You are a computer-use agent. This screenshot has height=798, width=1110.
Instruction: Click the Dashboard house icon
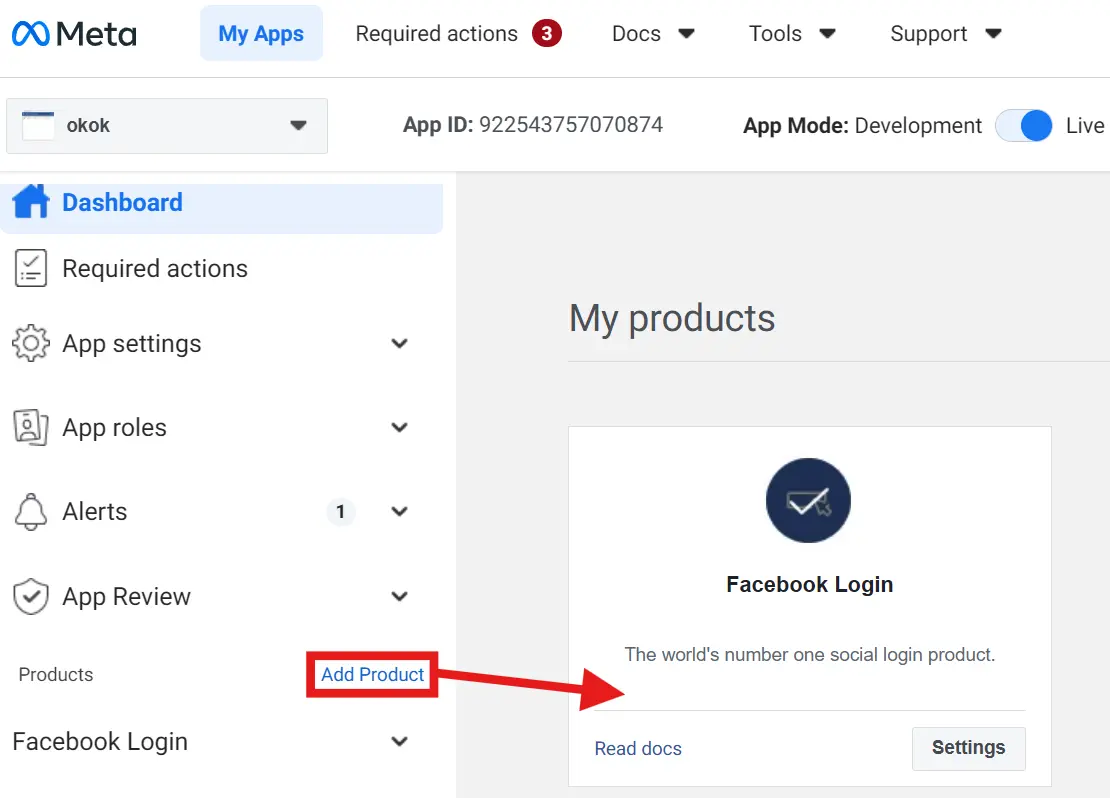tap(31, 202)
